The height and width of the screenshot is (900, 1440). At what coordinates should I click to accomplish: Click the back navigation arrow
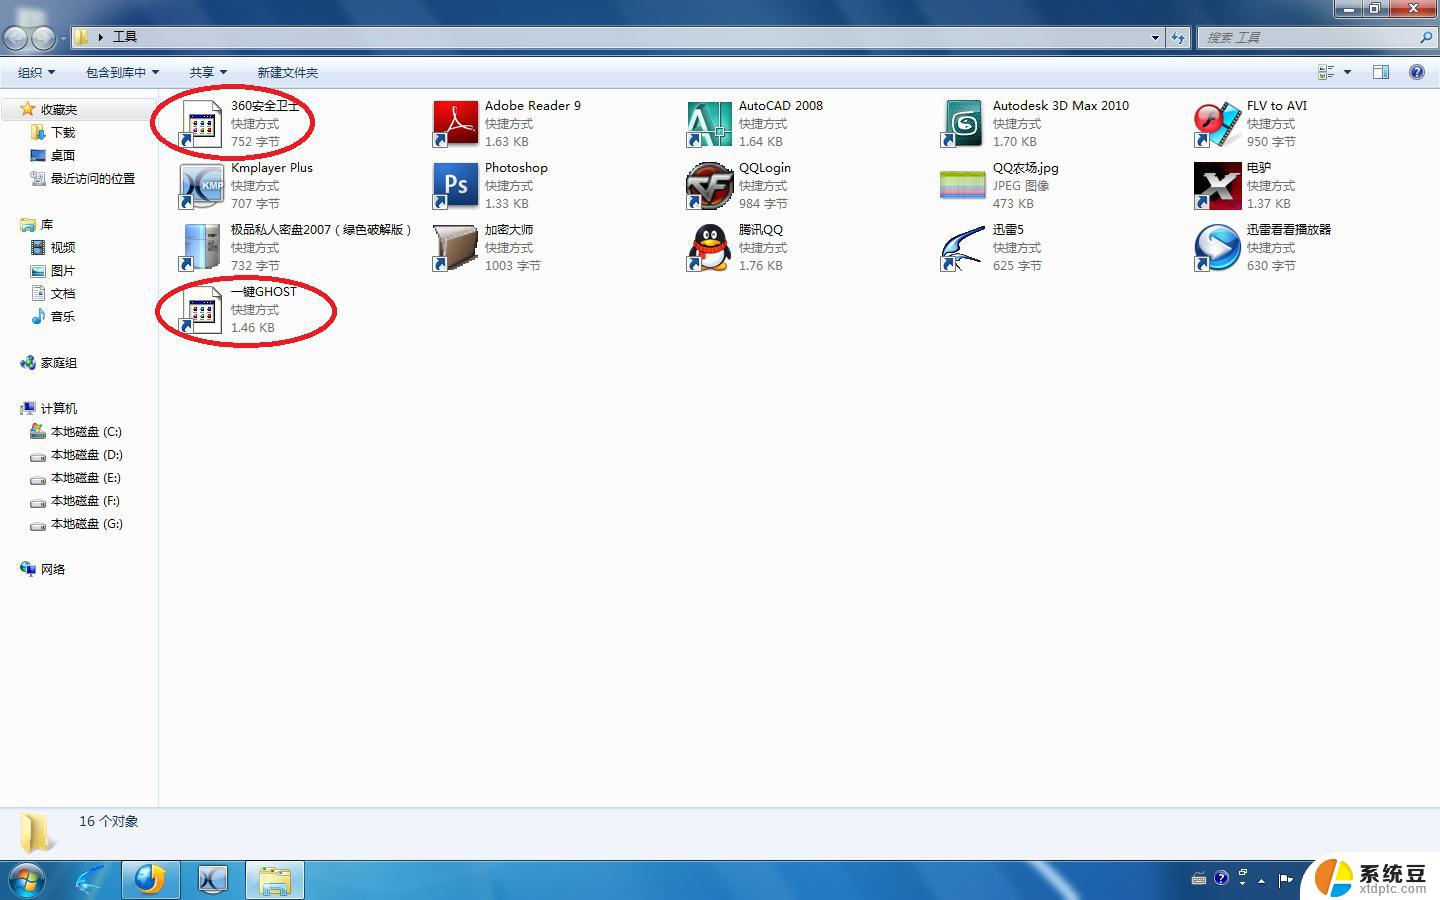click(16, 38)
